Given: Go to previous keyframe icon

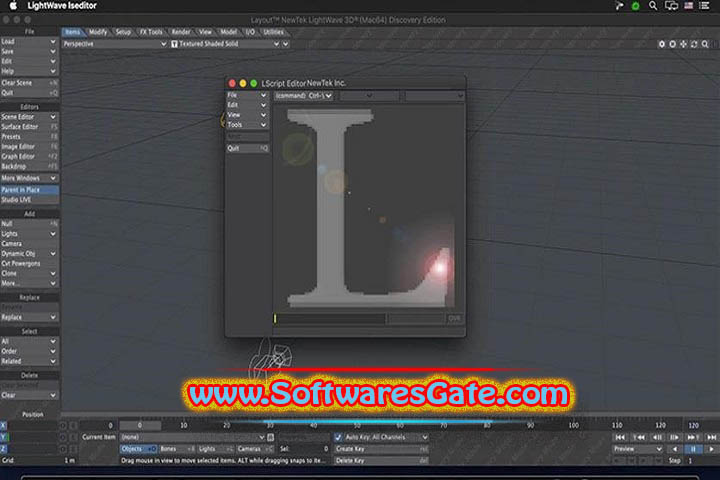Looking at the screenshot, I should (639, 437).
